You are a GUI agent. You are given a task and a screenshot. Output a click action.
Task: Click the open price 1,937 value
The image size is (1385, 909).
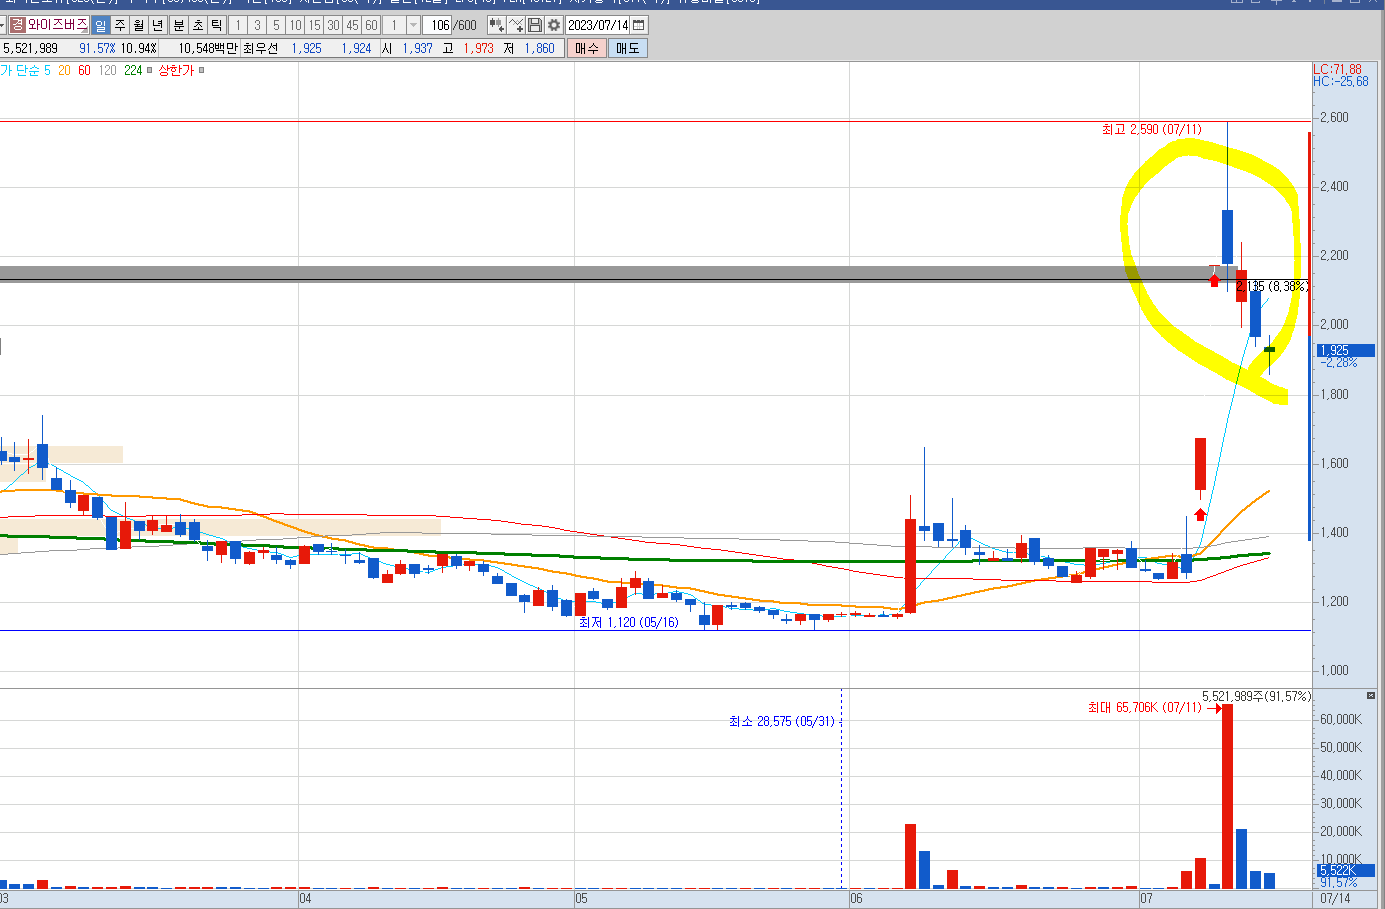pyautogui.click(x=417, y=48)
